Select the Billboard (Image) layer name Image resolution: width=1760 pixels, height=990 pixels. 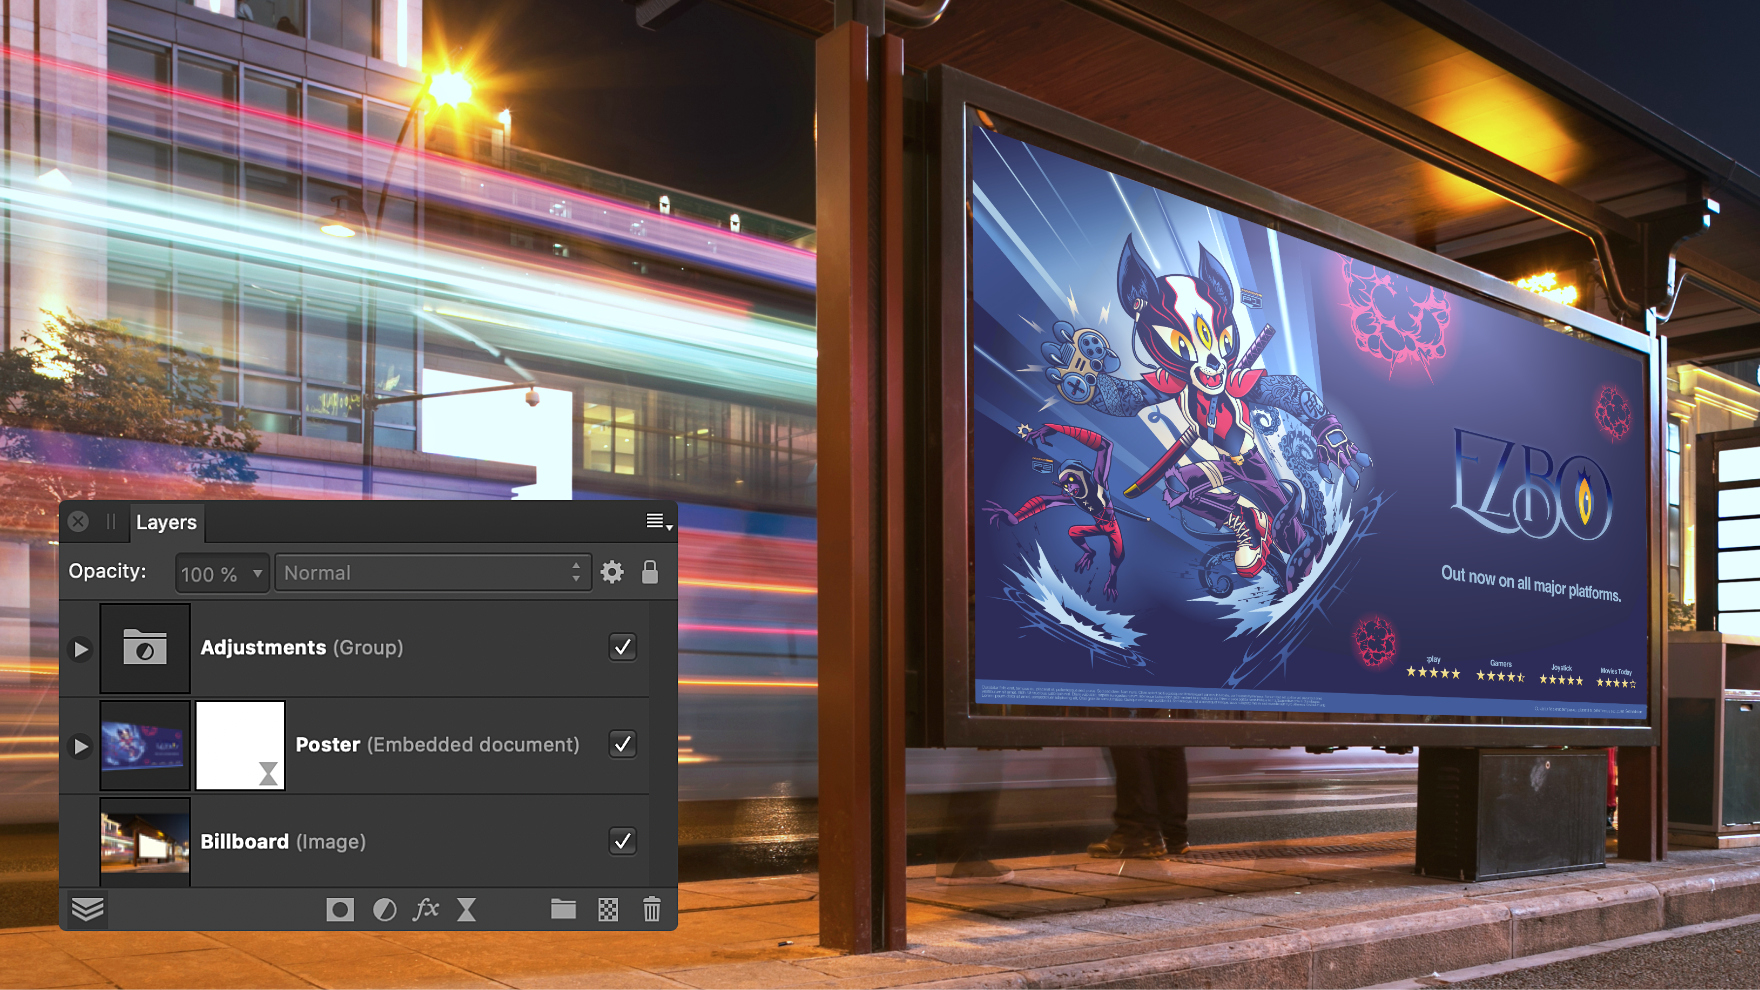pos(283,841)
